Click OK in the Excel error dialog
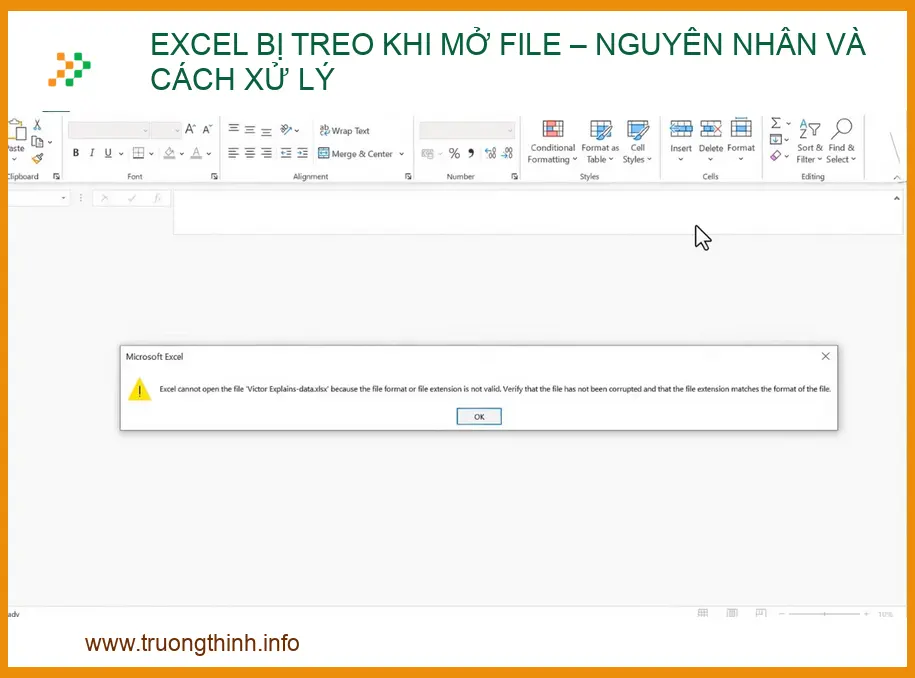The image size is (915, 678). coord(479,417)
